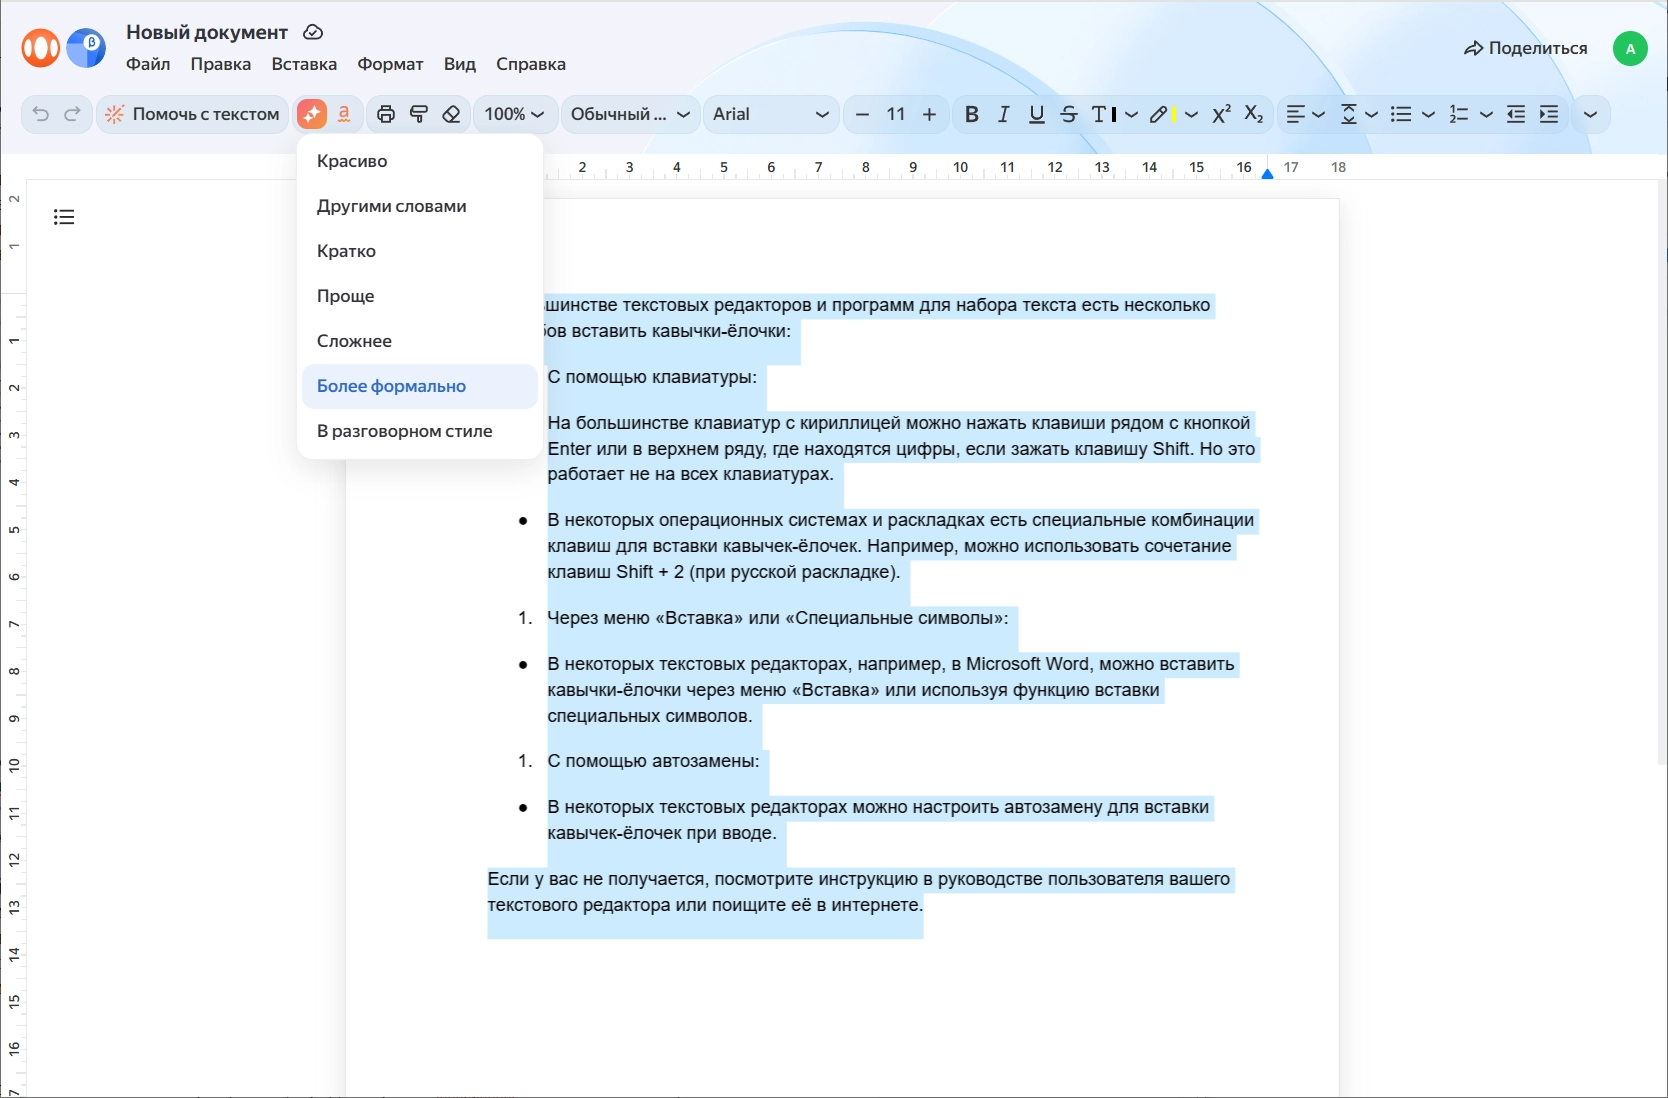Click the Поделиться share button
The image size is (1668, 1098).
[x=1526, y=48]
